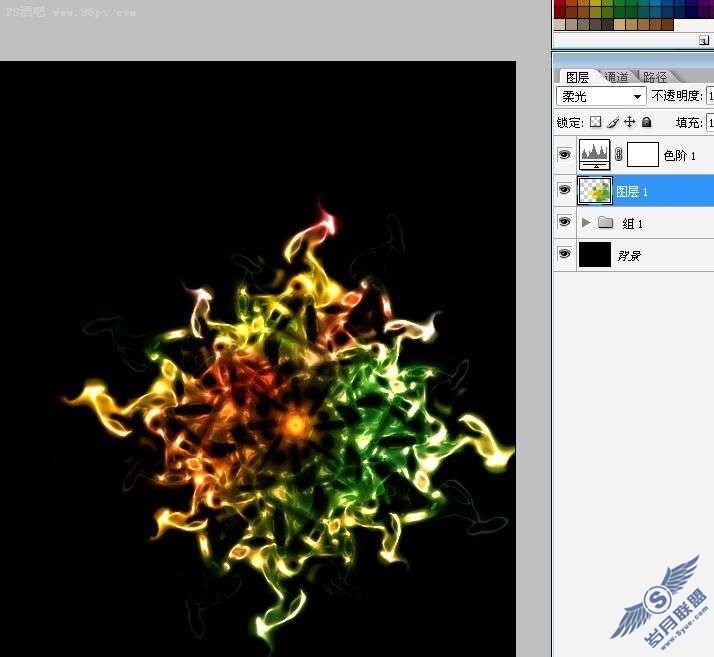
Task: Click the white layer mask thumbnail
Action: [x=643, y=155]
